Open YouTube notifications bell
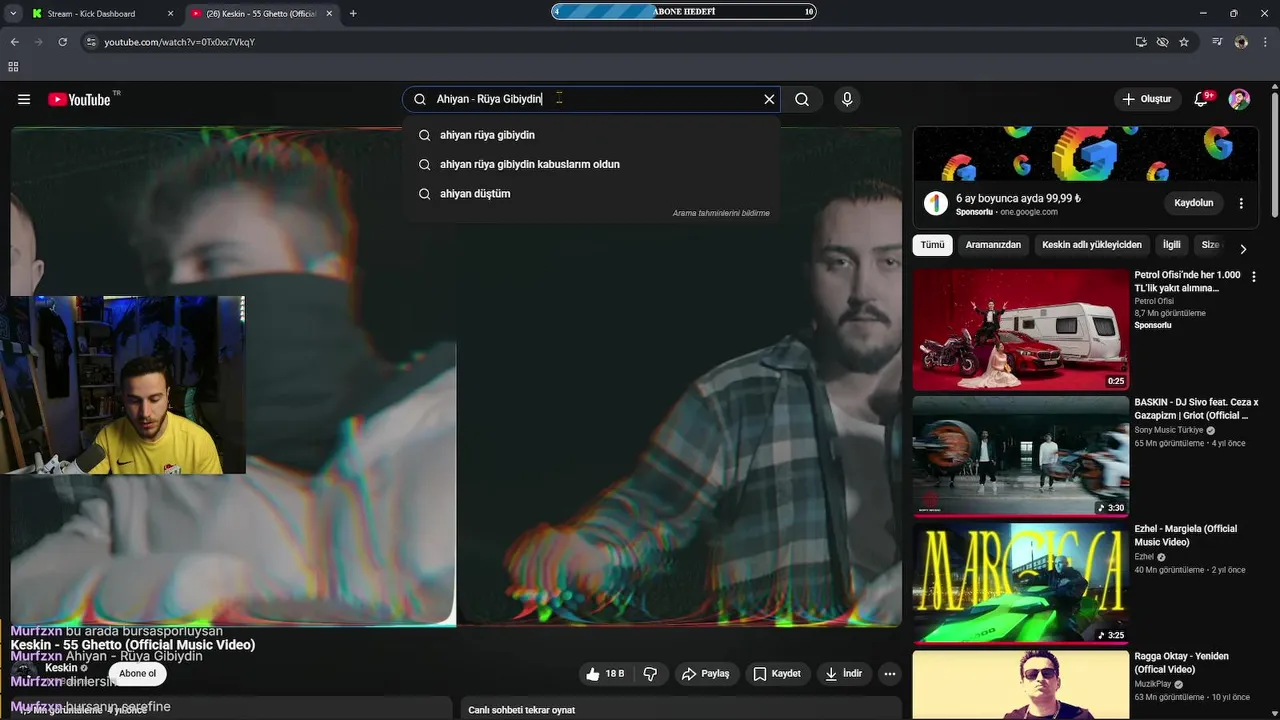The height and width of the screenshot is (720, 1280). click(1202, 99)
